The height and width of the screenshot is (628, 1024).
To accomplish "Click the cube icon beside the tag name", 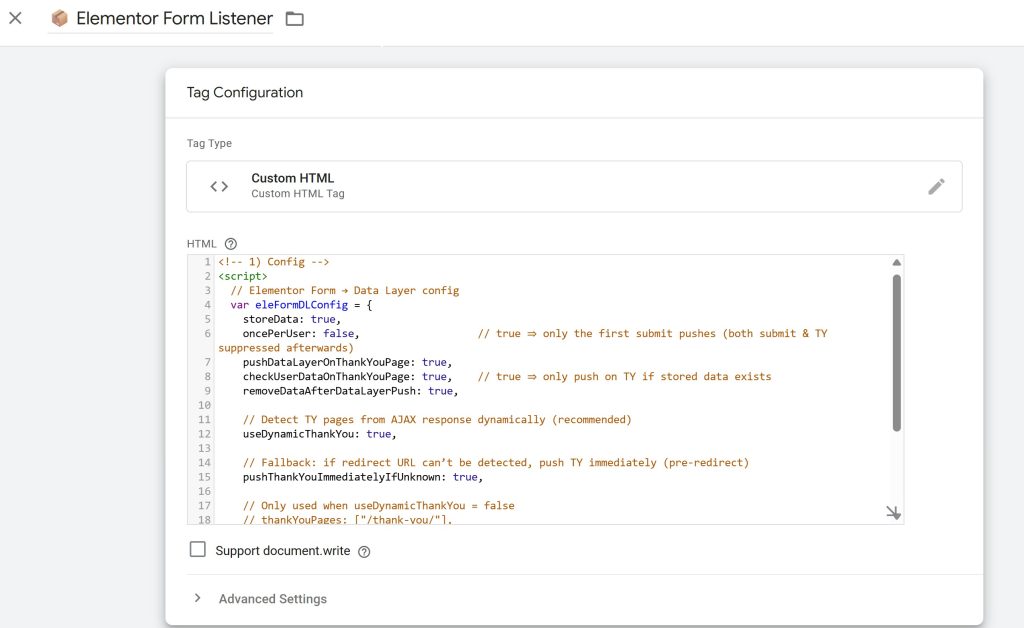I will tap(59, 18).
